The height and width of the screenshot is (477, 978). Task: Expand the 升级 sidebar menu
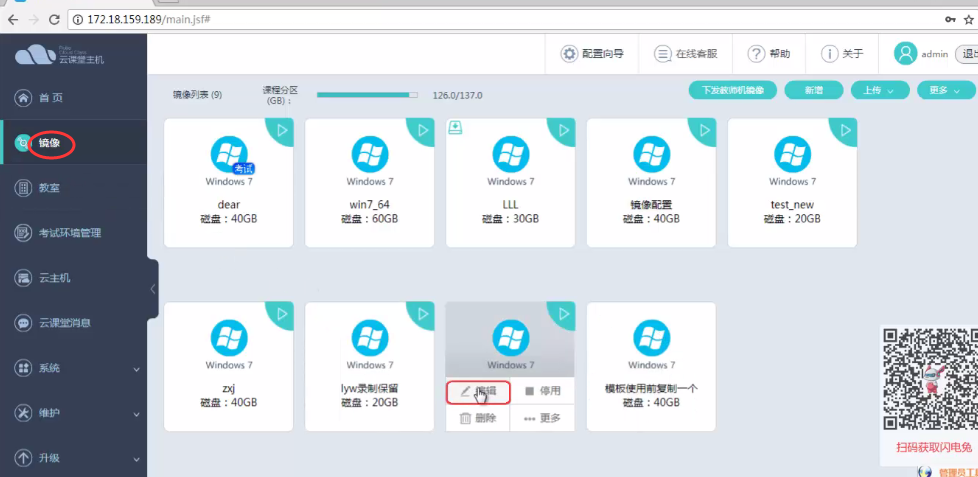[x=74, y=458]
